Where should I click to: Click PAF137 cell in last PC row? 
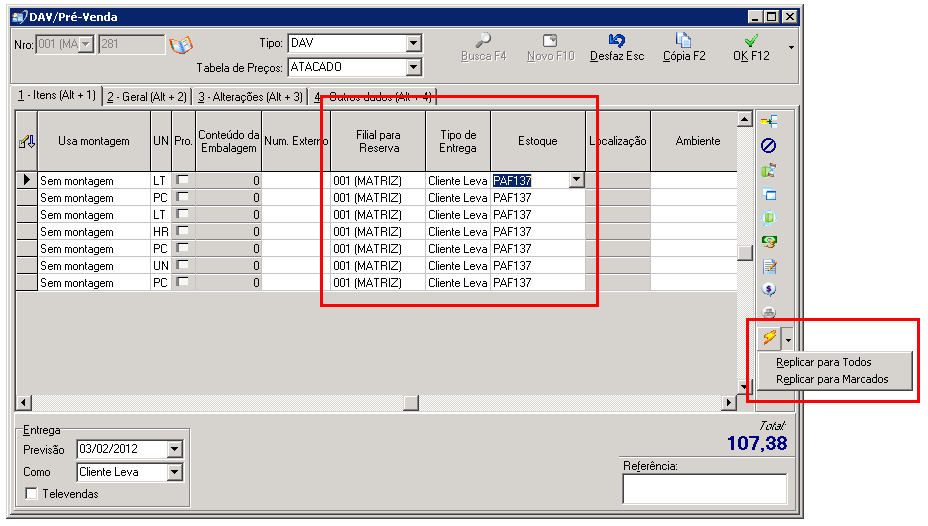point(537,283)
